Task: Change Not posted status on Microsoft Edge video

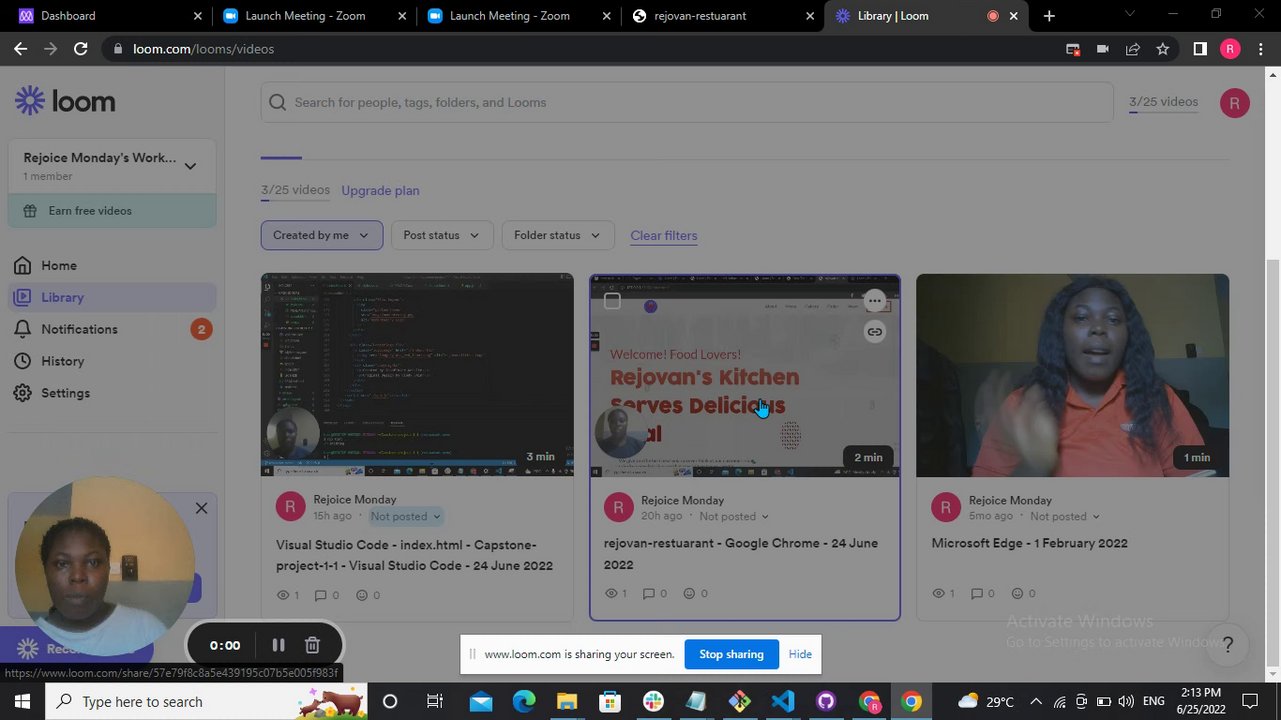Action: click(x=1065, y=516)
